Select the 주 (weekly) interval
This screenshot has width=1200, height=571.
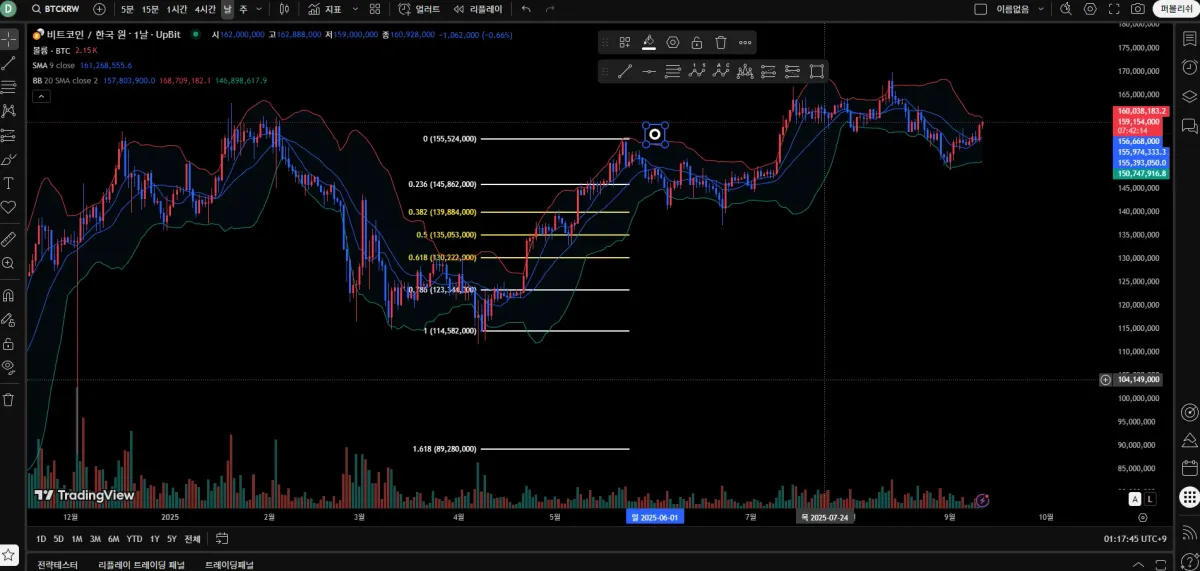[x=244, y=9]
